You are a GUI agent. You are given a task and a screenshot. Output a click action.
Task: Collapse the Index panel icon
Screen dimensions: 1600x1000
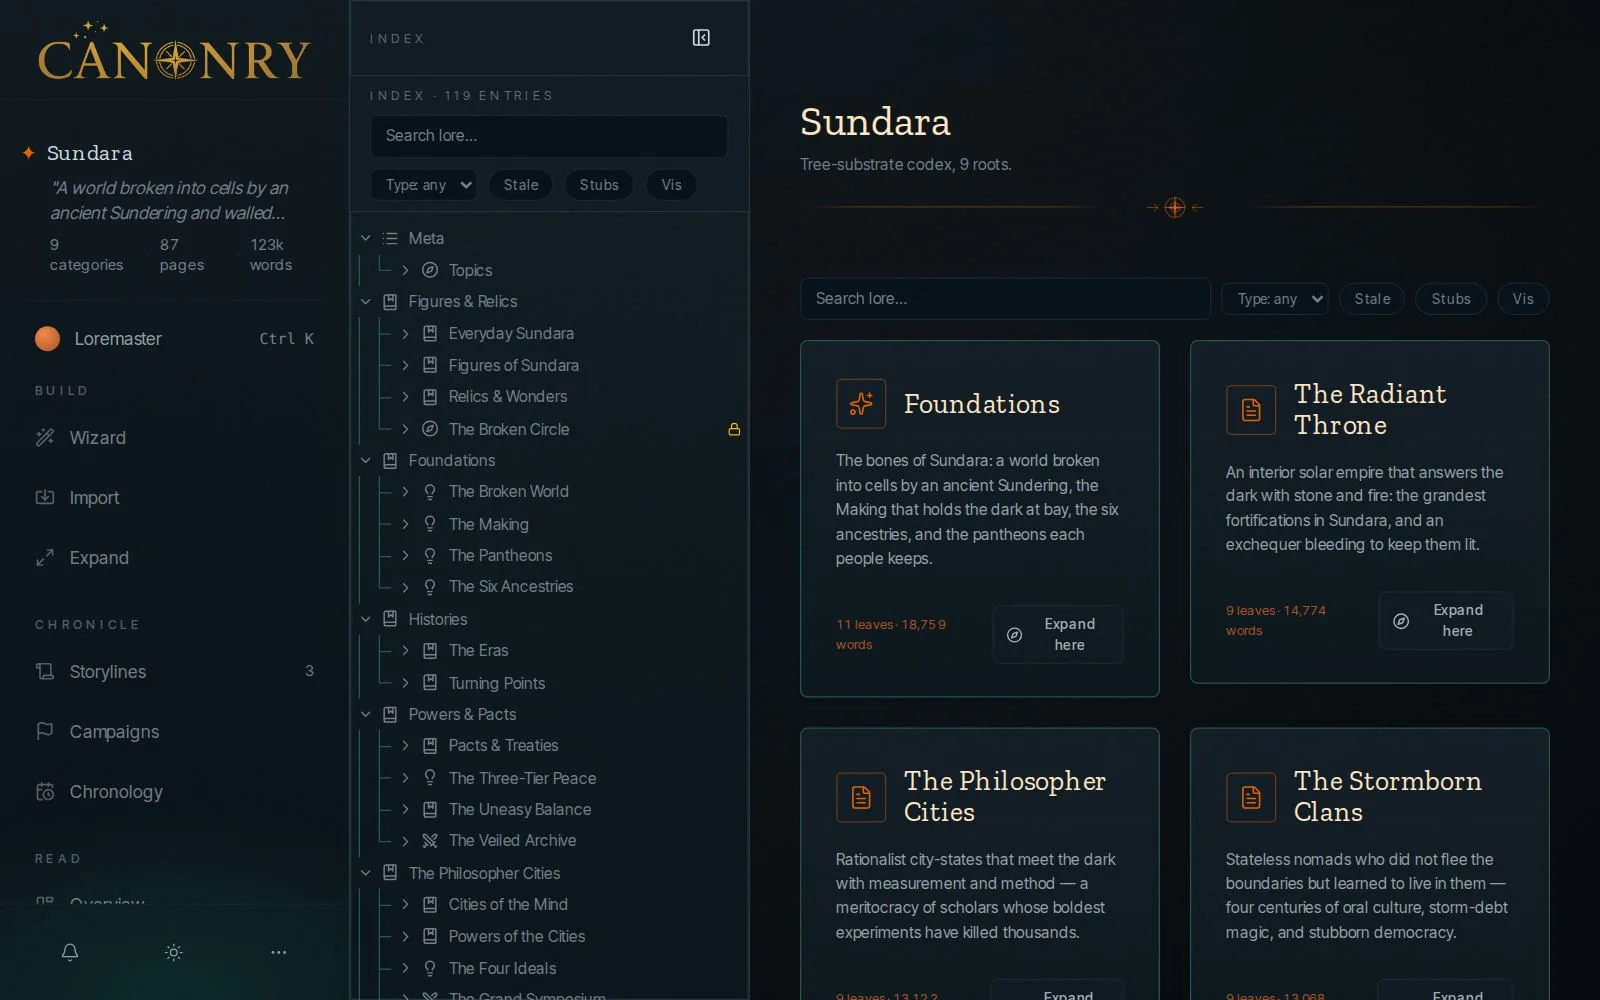(x=701, y=38)
